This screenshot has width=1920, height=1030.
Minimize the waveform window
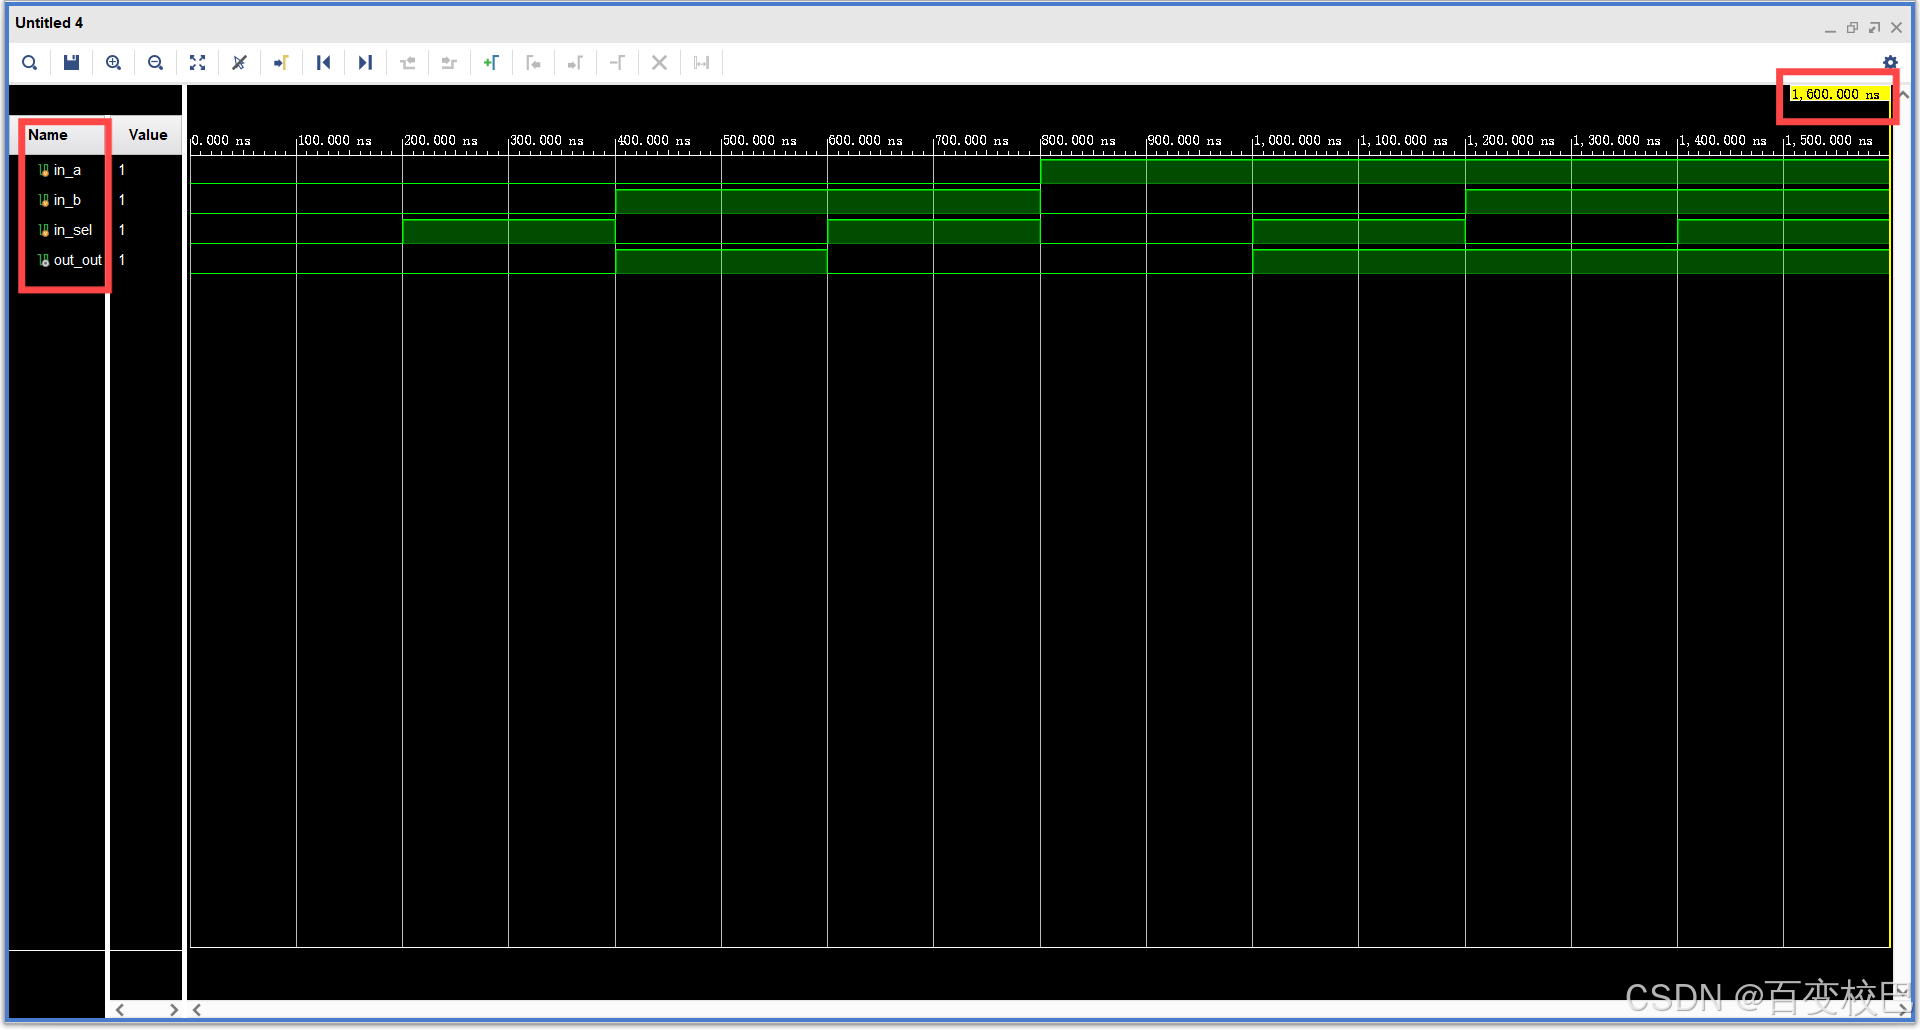(1830, 29)
